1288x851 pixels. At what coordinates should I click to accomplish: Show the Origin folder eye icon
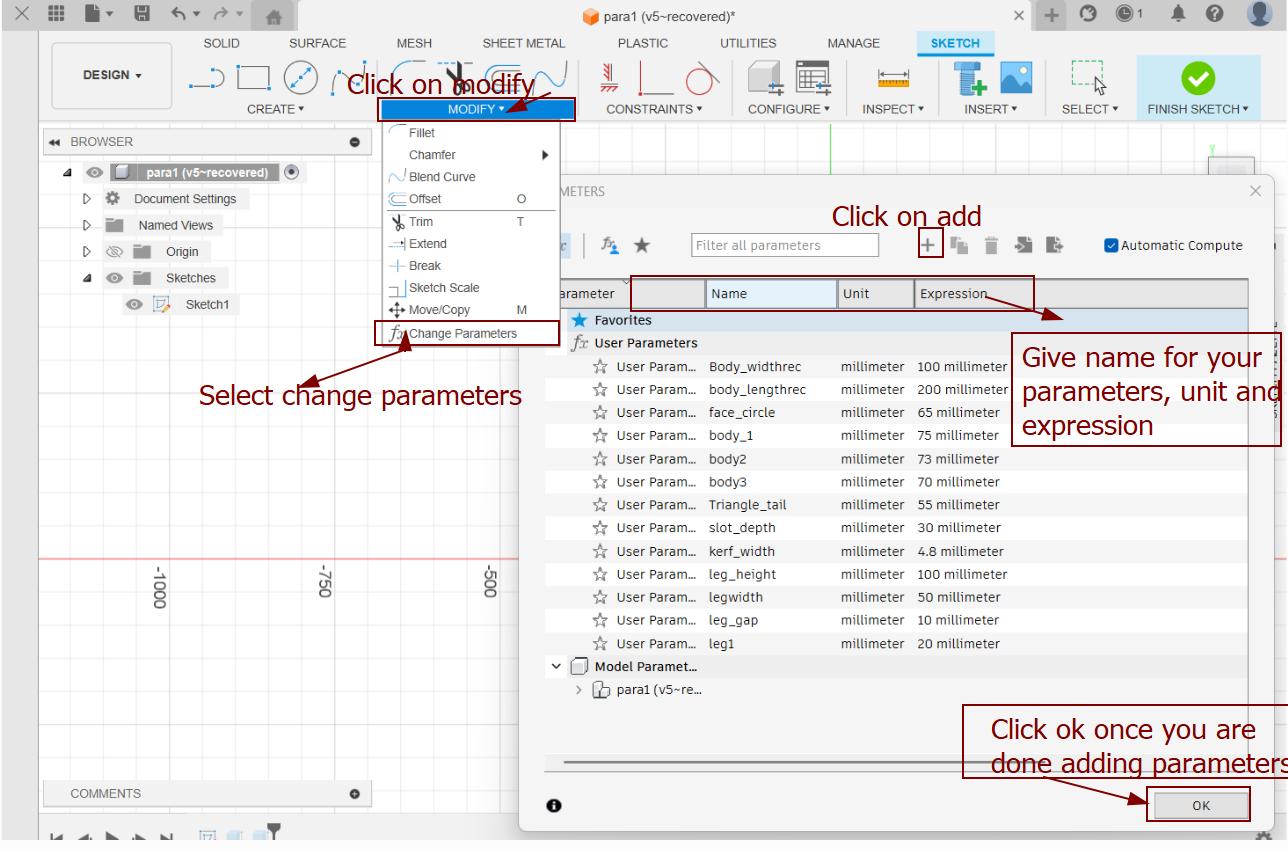point(114,252)
